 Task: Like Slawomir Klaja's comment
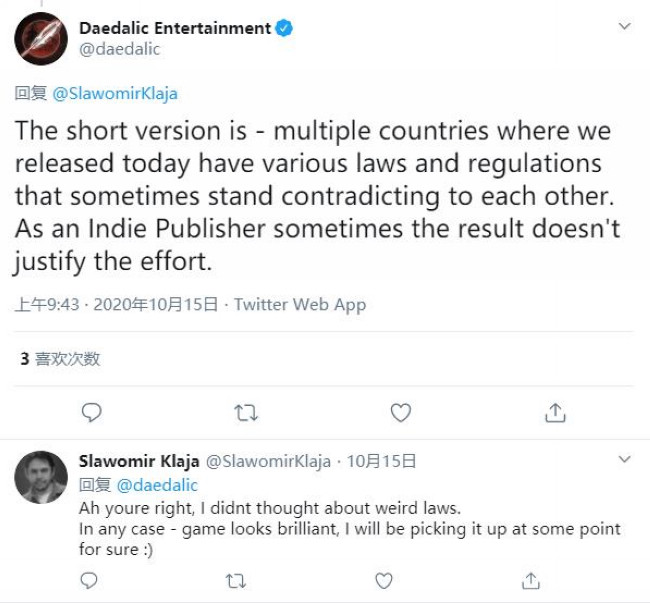tap(383, 580)
